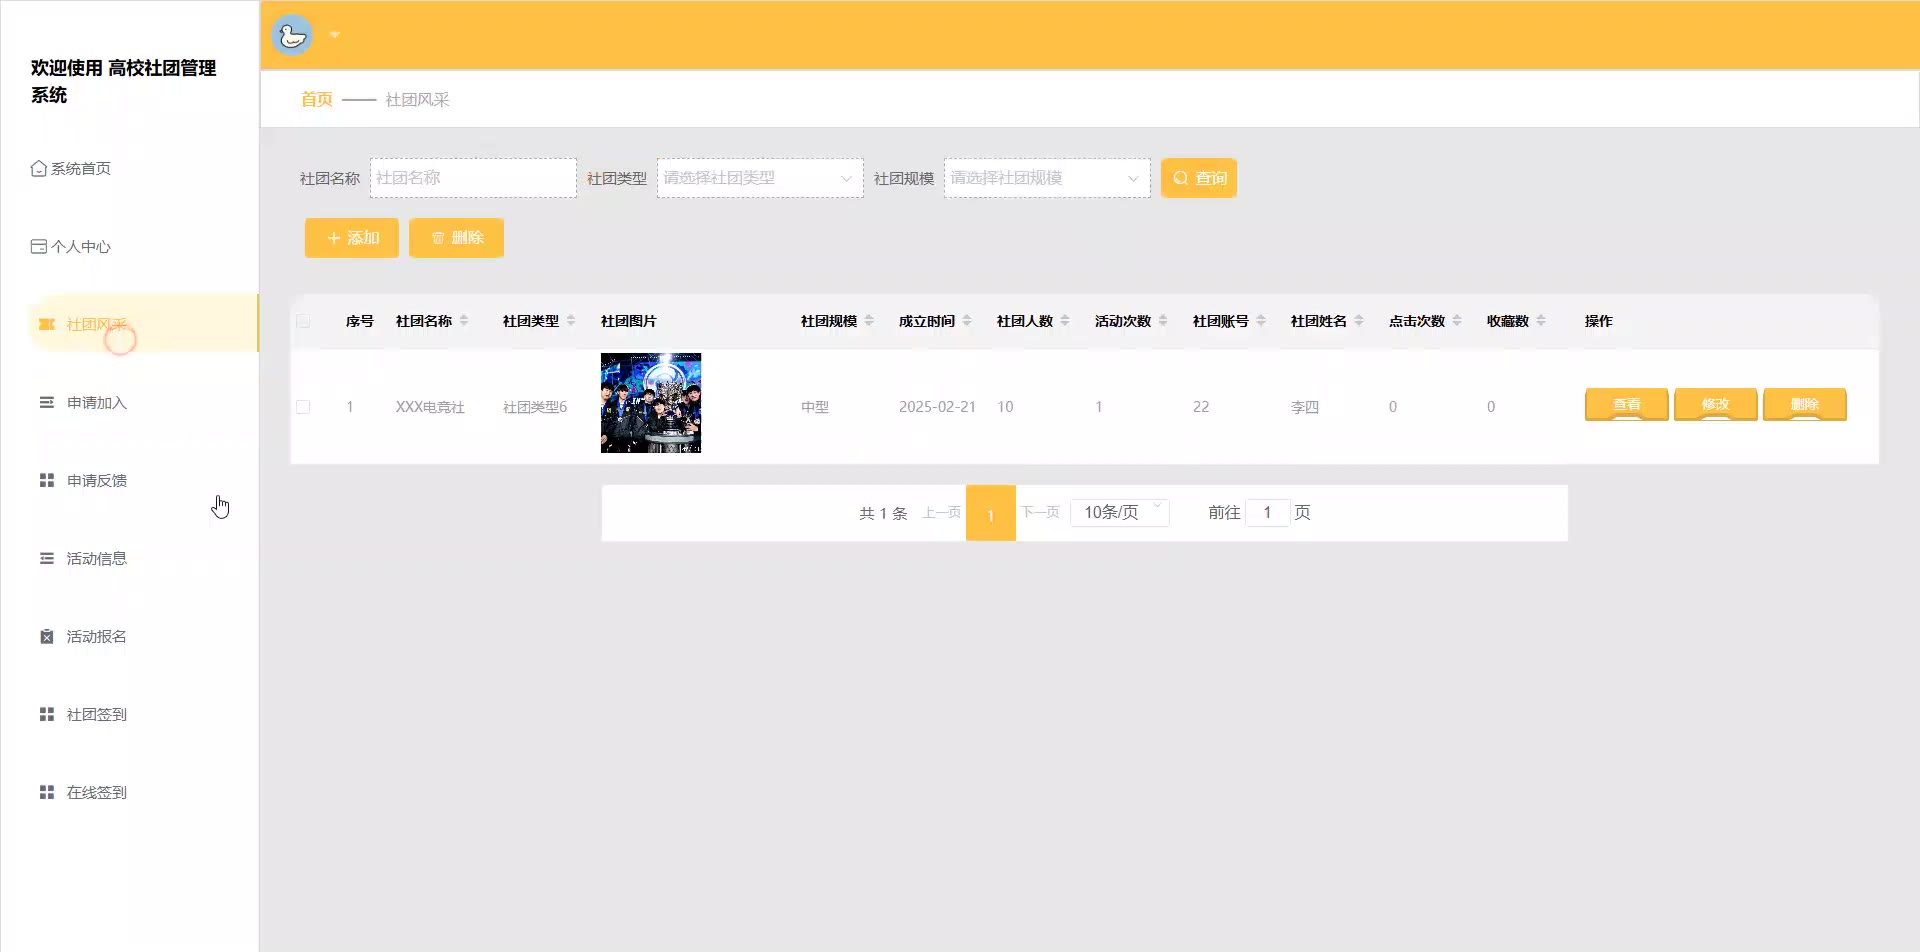Go to 在线签到 in sidebar menu
Screen dimensions: 1920x952
[96, 793]
